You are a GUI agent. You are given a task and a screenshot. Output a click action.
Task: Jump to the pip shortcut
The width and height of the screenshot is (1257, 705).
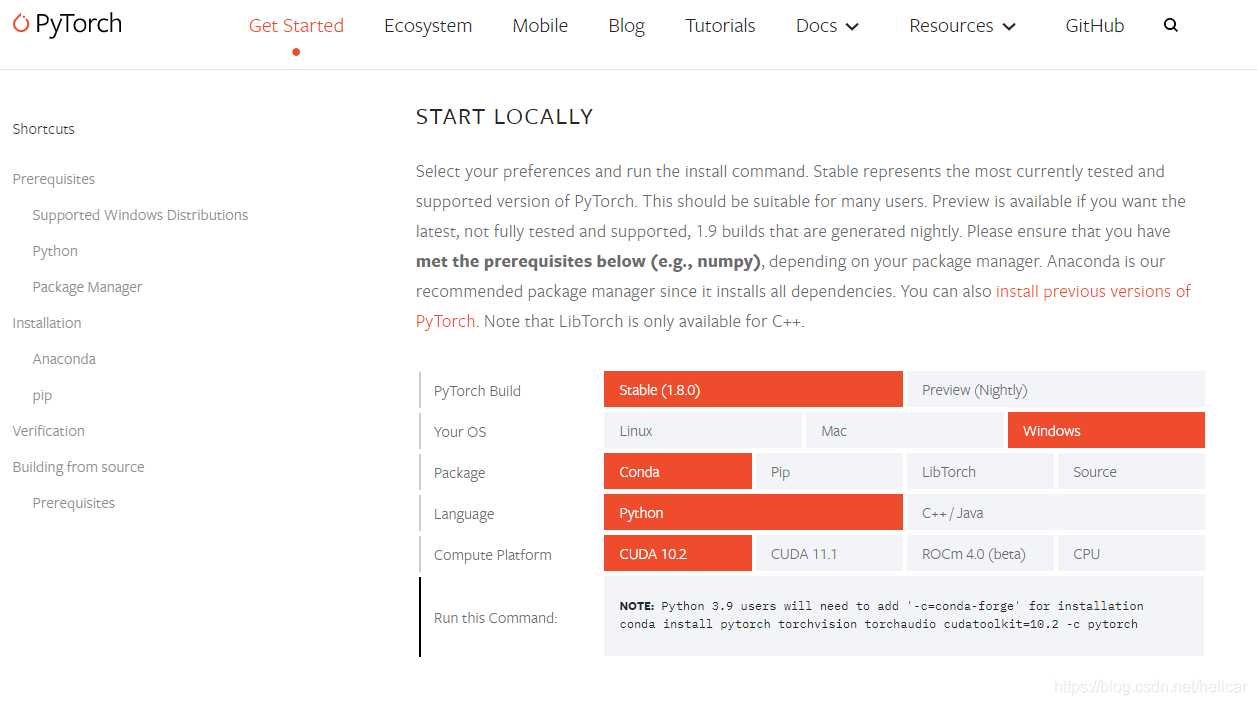42,395
